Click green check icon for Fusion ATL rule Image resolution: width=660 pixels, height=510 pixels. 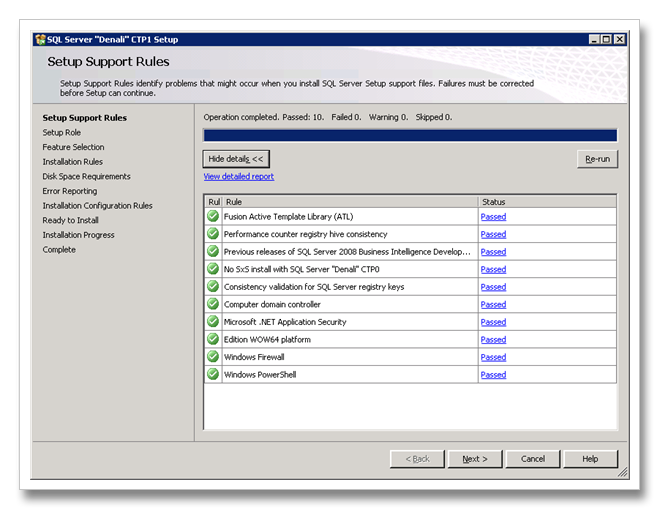click(213, 216)
